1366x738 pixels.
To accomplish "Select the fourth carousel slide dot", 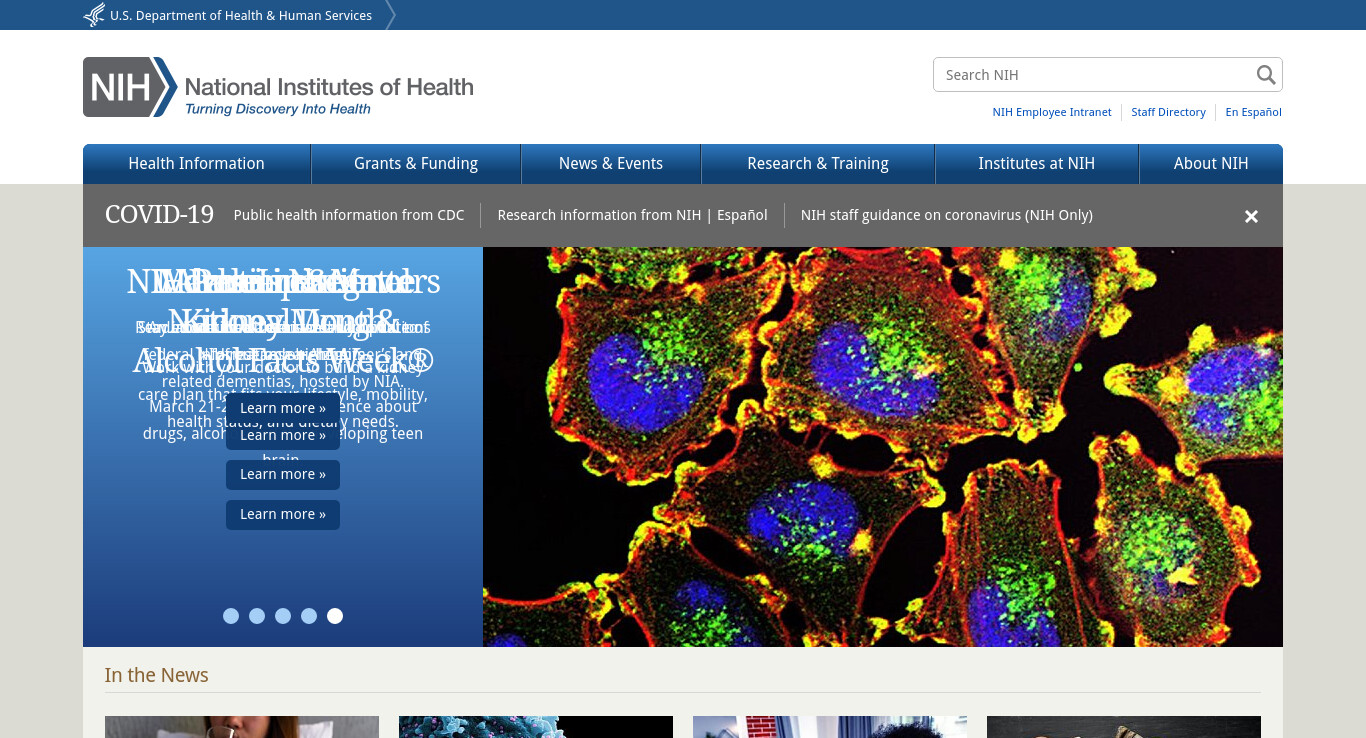I will [309, 616].
